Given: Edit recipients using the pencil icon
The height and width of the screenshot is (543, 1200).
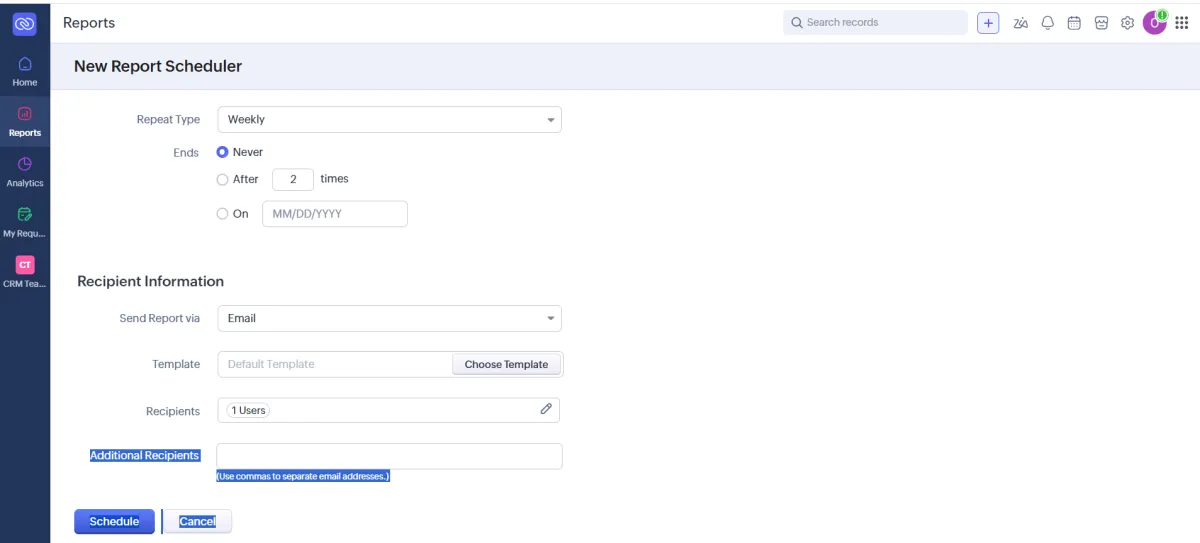Looking at the screenshot, I should click(x=546, y=409).
